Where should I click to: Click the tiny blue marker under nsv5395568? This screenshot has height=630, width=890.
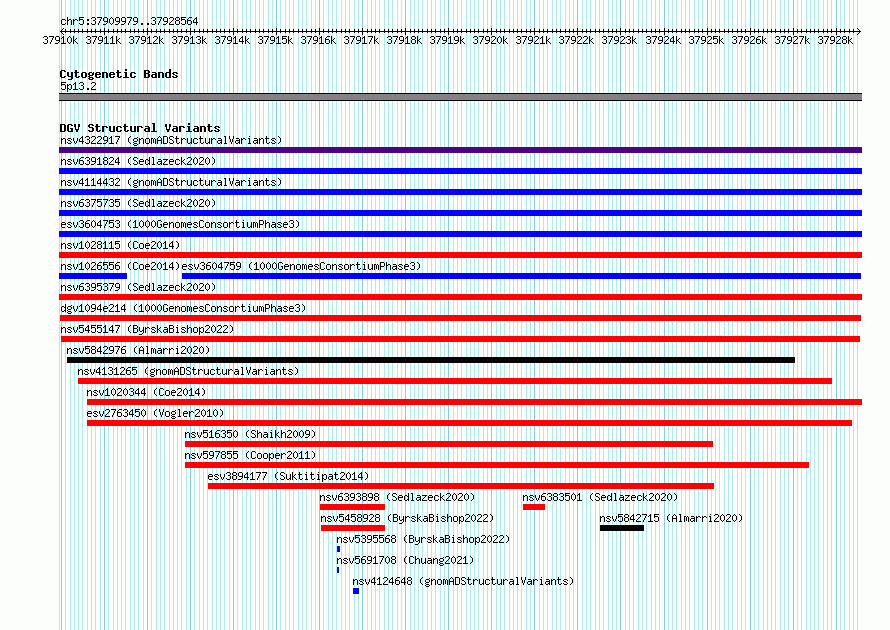(x=338, y=549)
